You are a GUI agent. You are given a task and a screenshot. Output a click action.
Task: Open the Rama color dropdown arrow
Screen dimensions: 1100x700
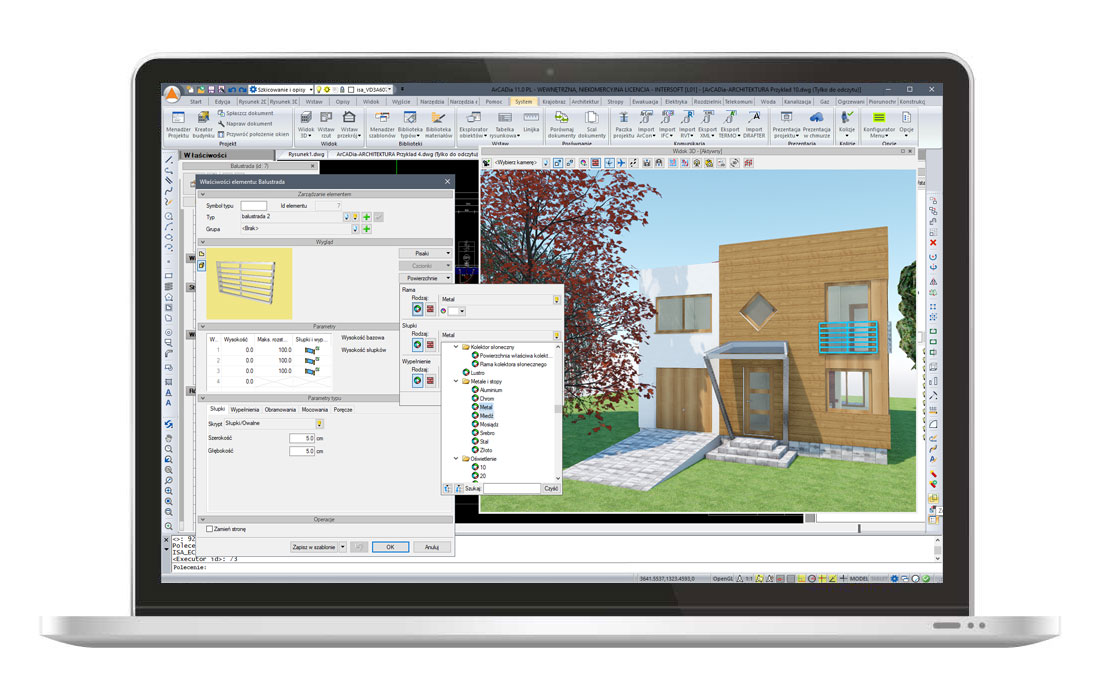click(x=462, y=311)
